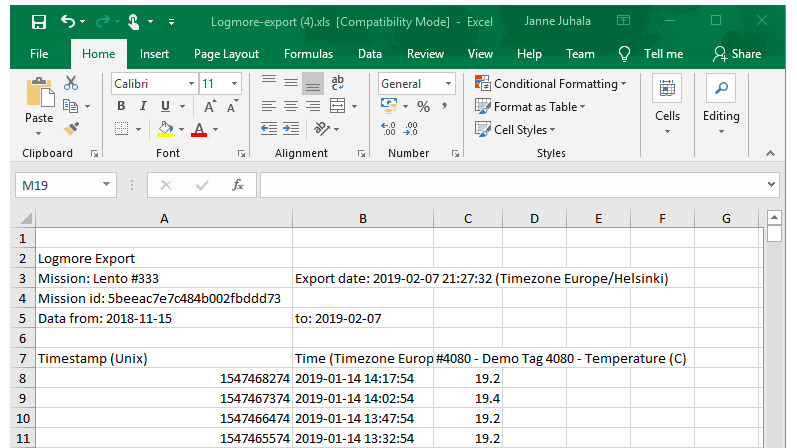Apply cell borders icon
797x448 pixels.
pyautogui.click(x=121, y=129)
